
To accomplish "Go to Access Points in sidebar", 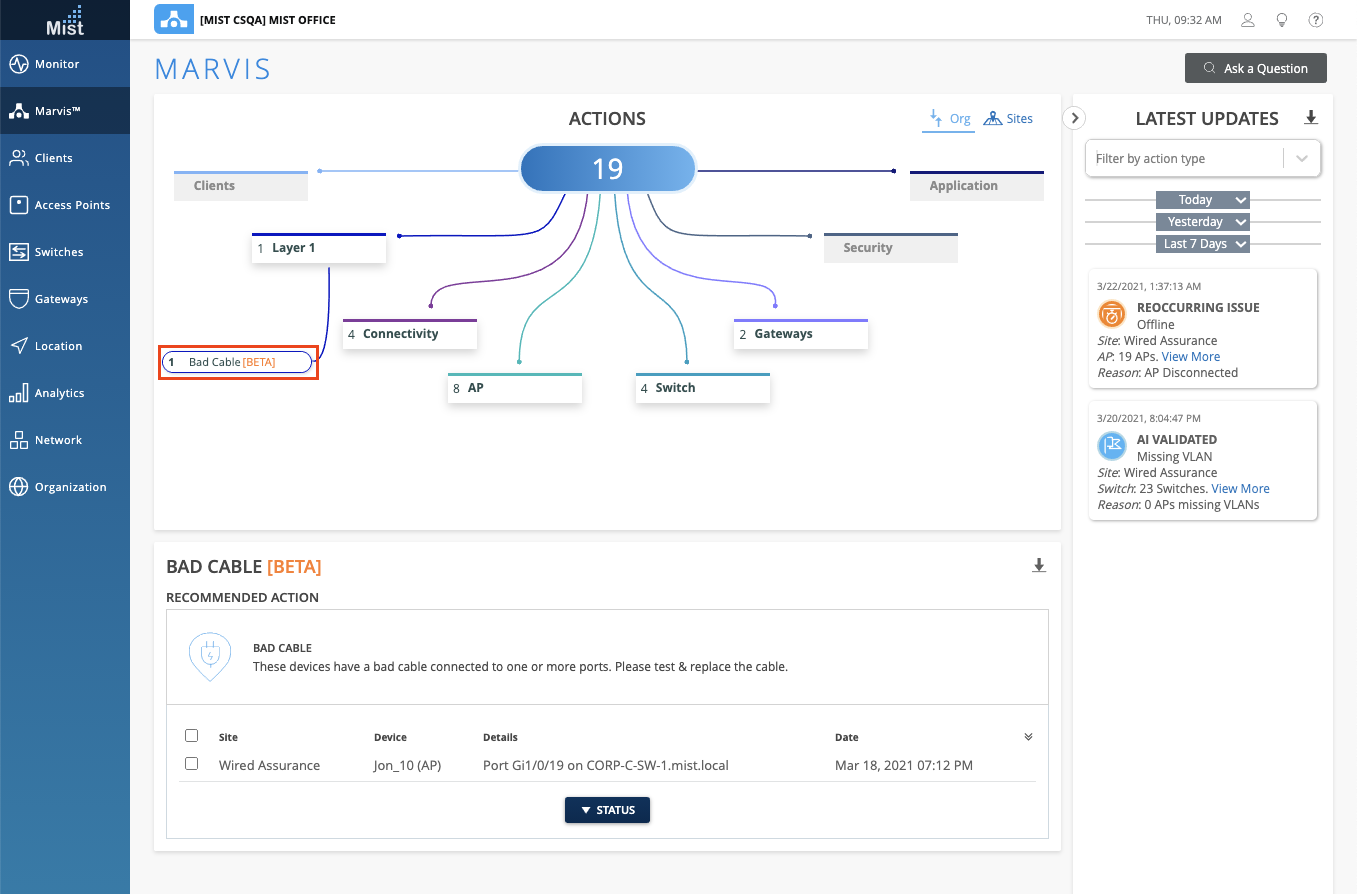I will [x=72, y=205].
